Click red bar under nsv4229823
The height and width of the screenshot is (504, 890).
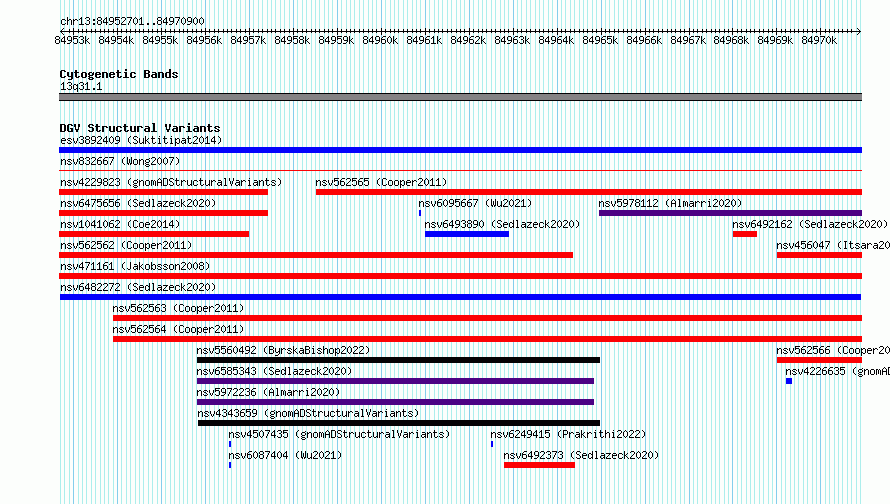pyautogui.click(x=163, y=192)
